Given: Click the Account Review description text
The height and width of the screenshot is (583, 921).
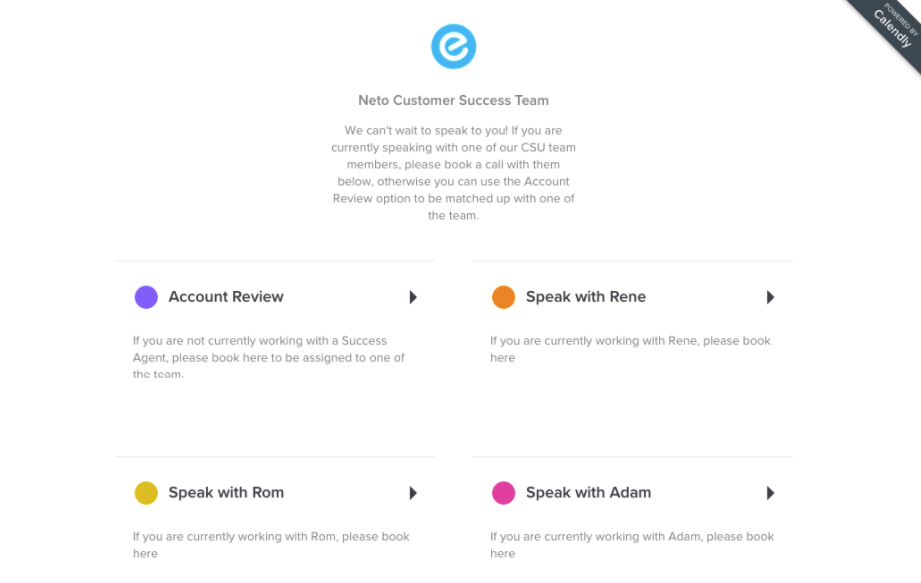Looking at the screenshot, I should [269, 357].
